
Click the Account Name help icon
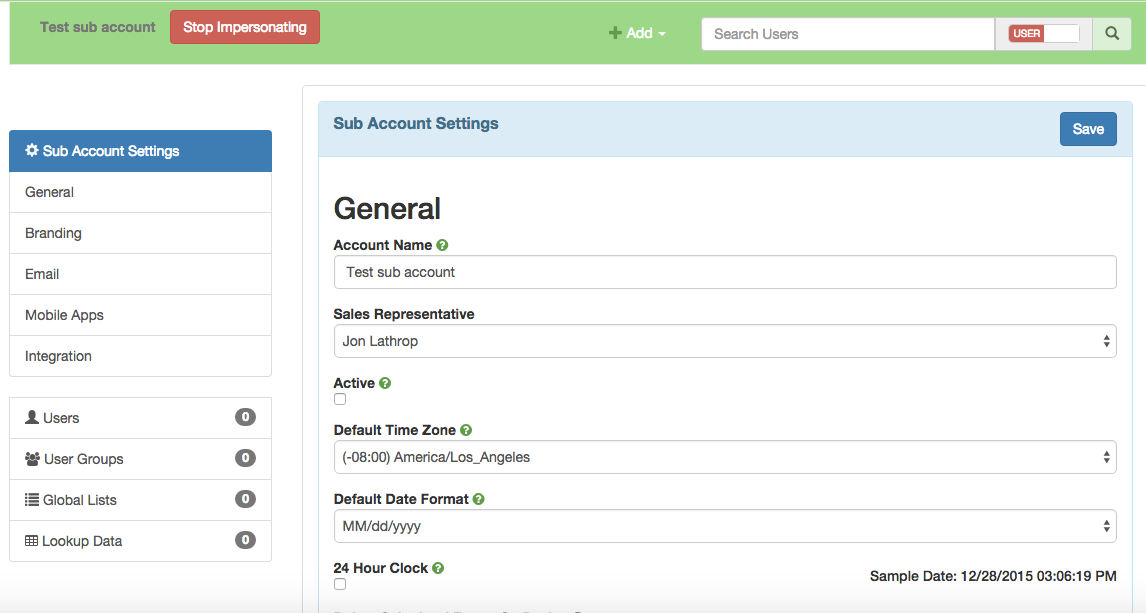[x=442, y=245]
